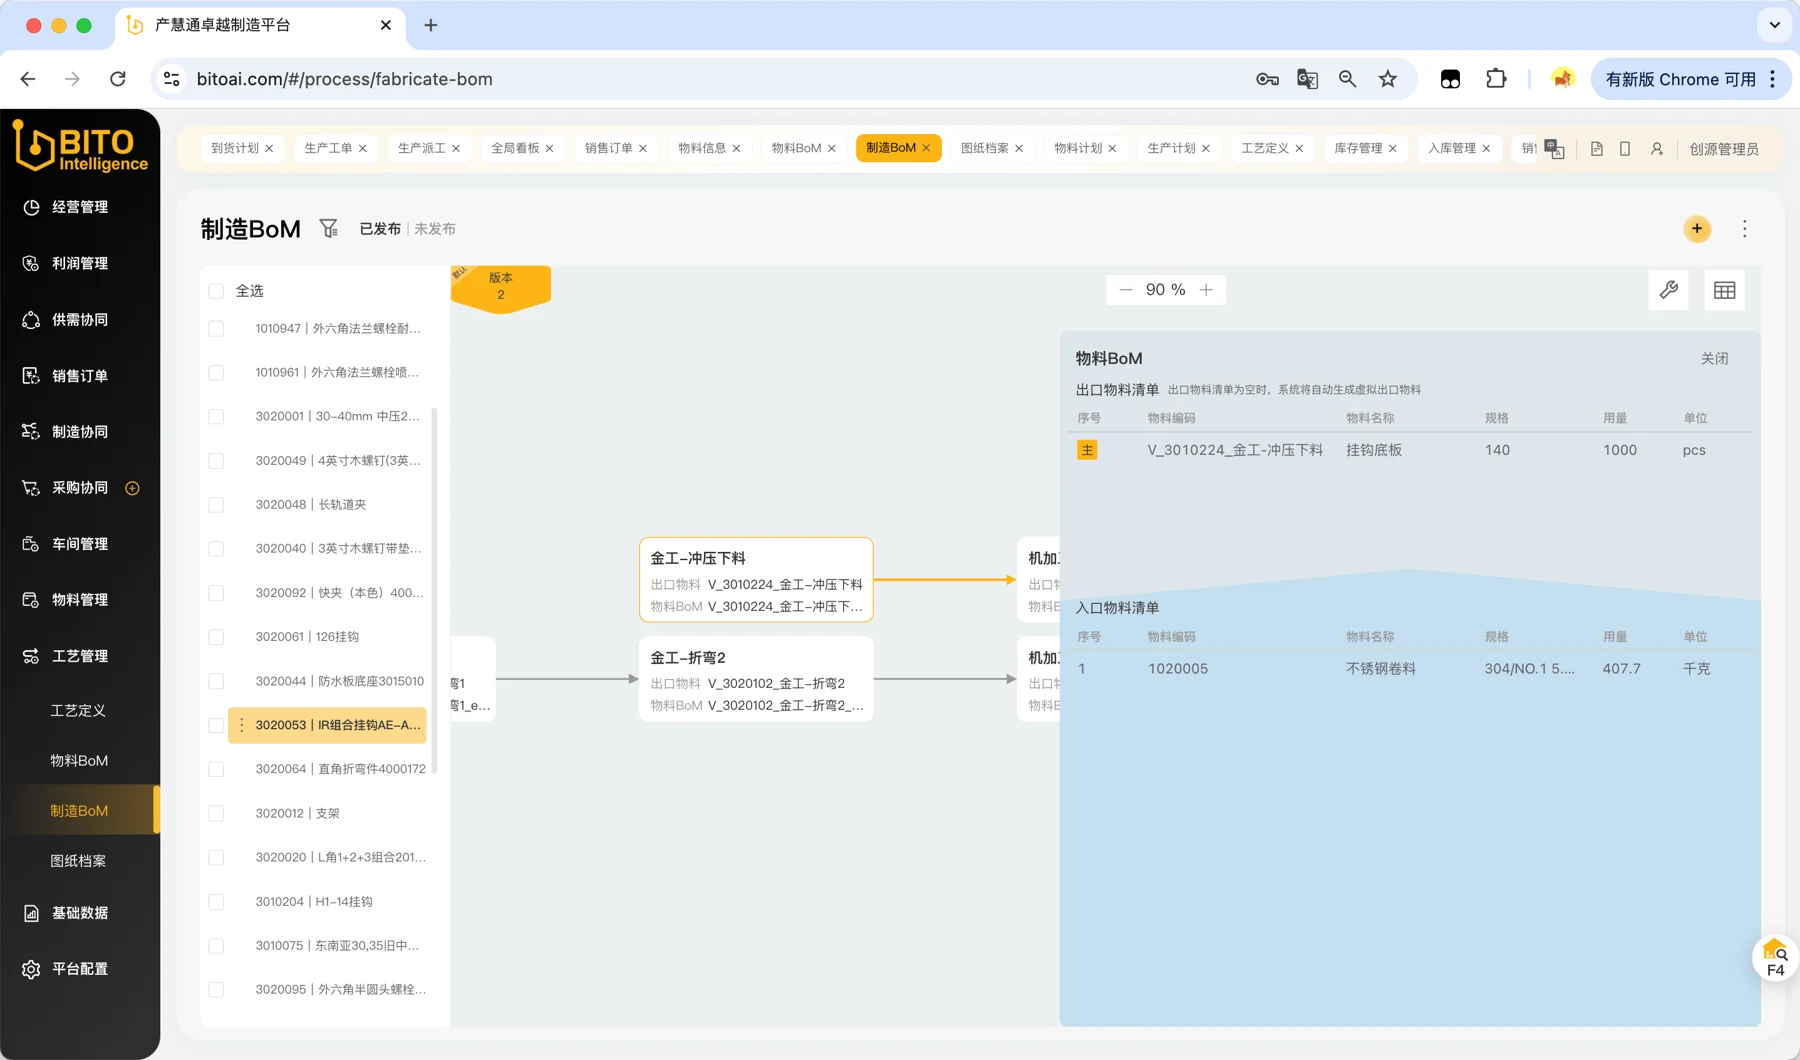The image size is (1800, 1060).
Task: Open the Chrome extensions puzzle icon
Action: tap(1496, 79)
